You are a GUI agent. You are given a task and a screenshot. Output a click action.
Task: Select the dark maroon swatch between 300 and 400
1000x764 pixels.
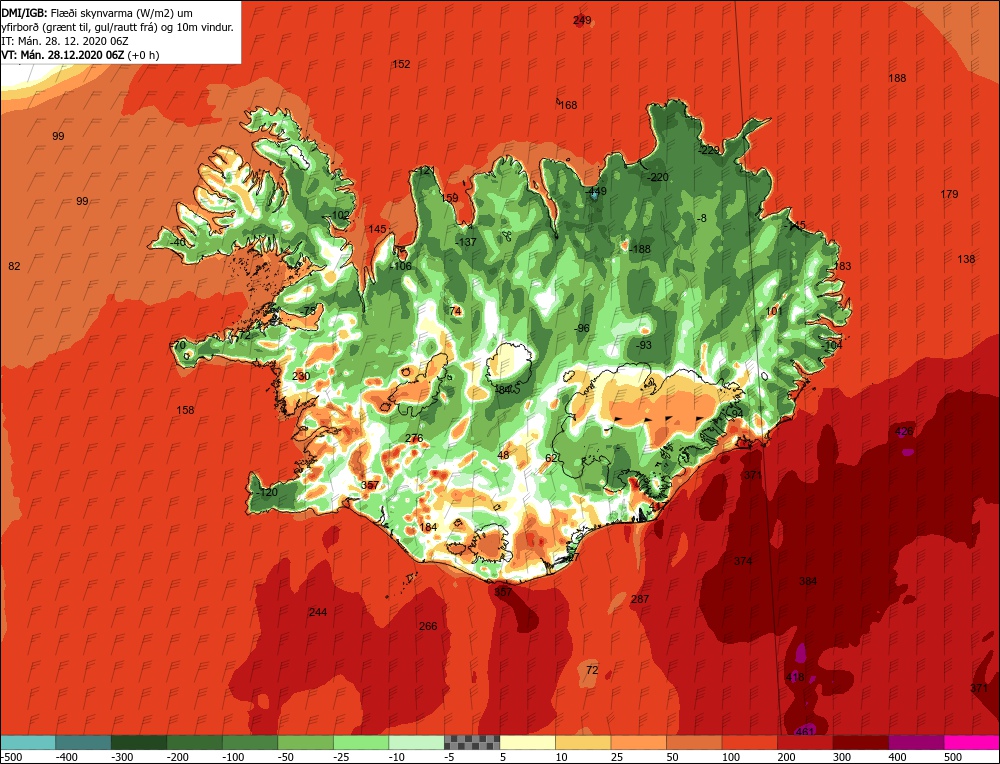861,742
